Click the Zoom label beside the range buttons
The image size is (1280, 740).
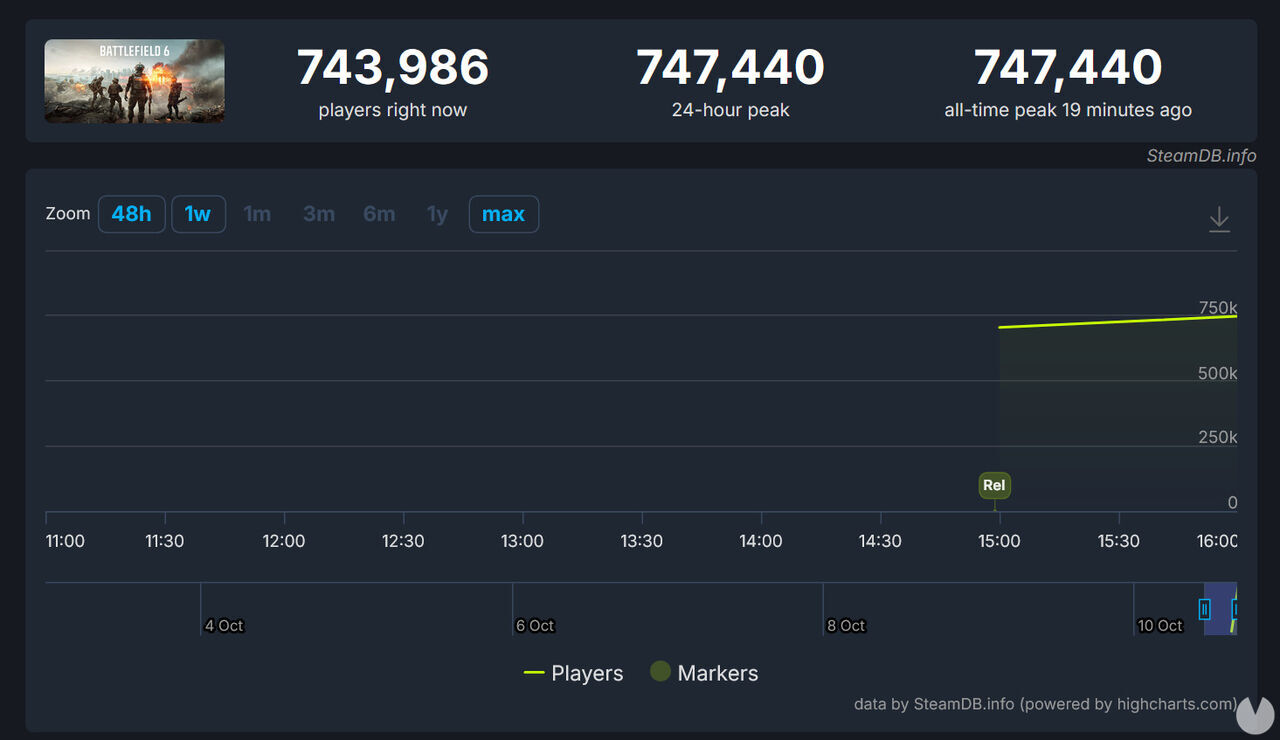68,214
